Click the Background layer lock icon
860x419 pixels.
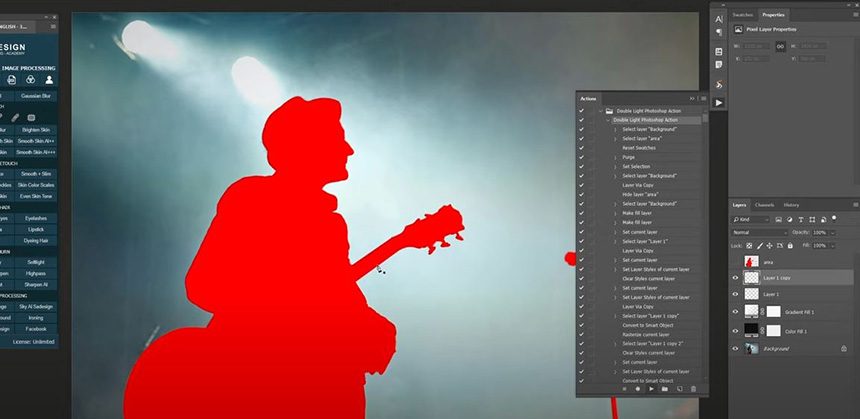coord(844,348)
